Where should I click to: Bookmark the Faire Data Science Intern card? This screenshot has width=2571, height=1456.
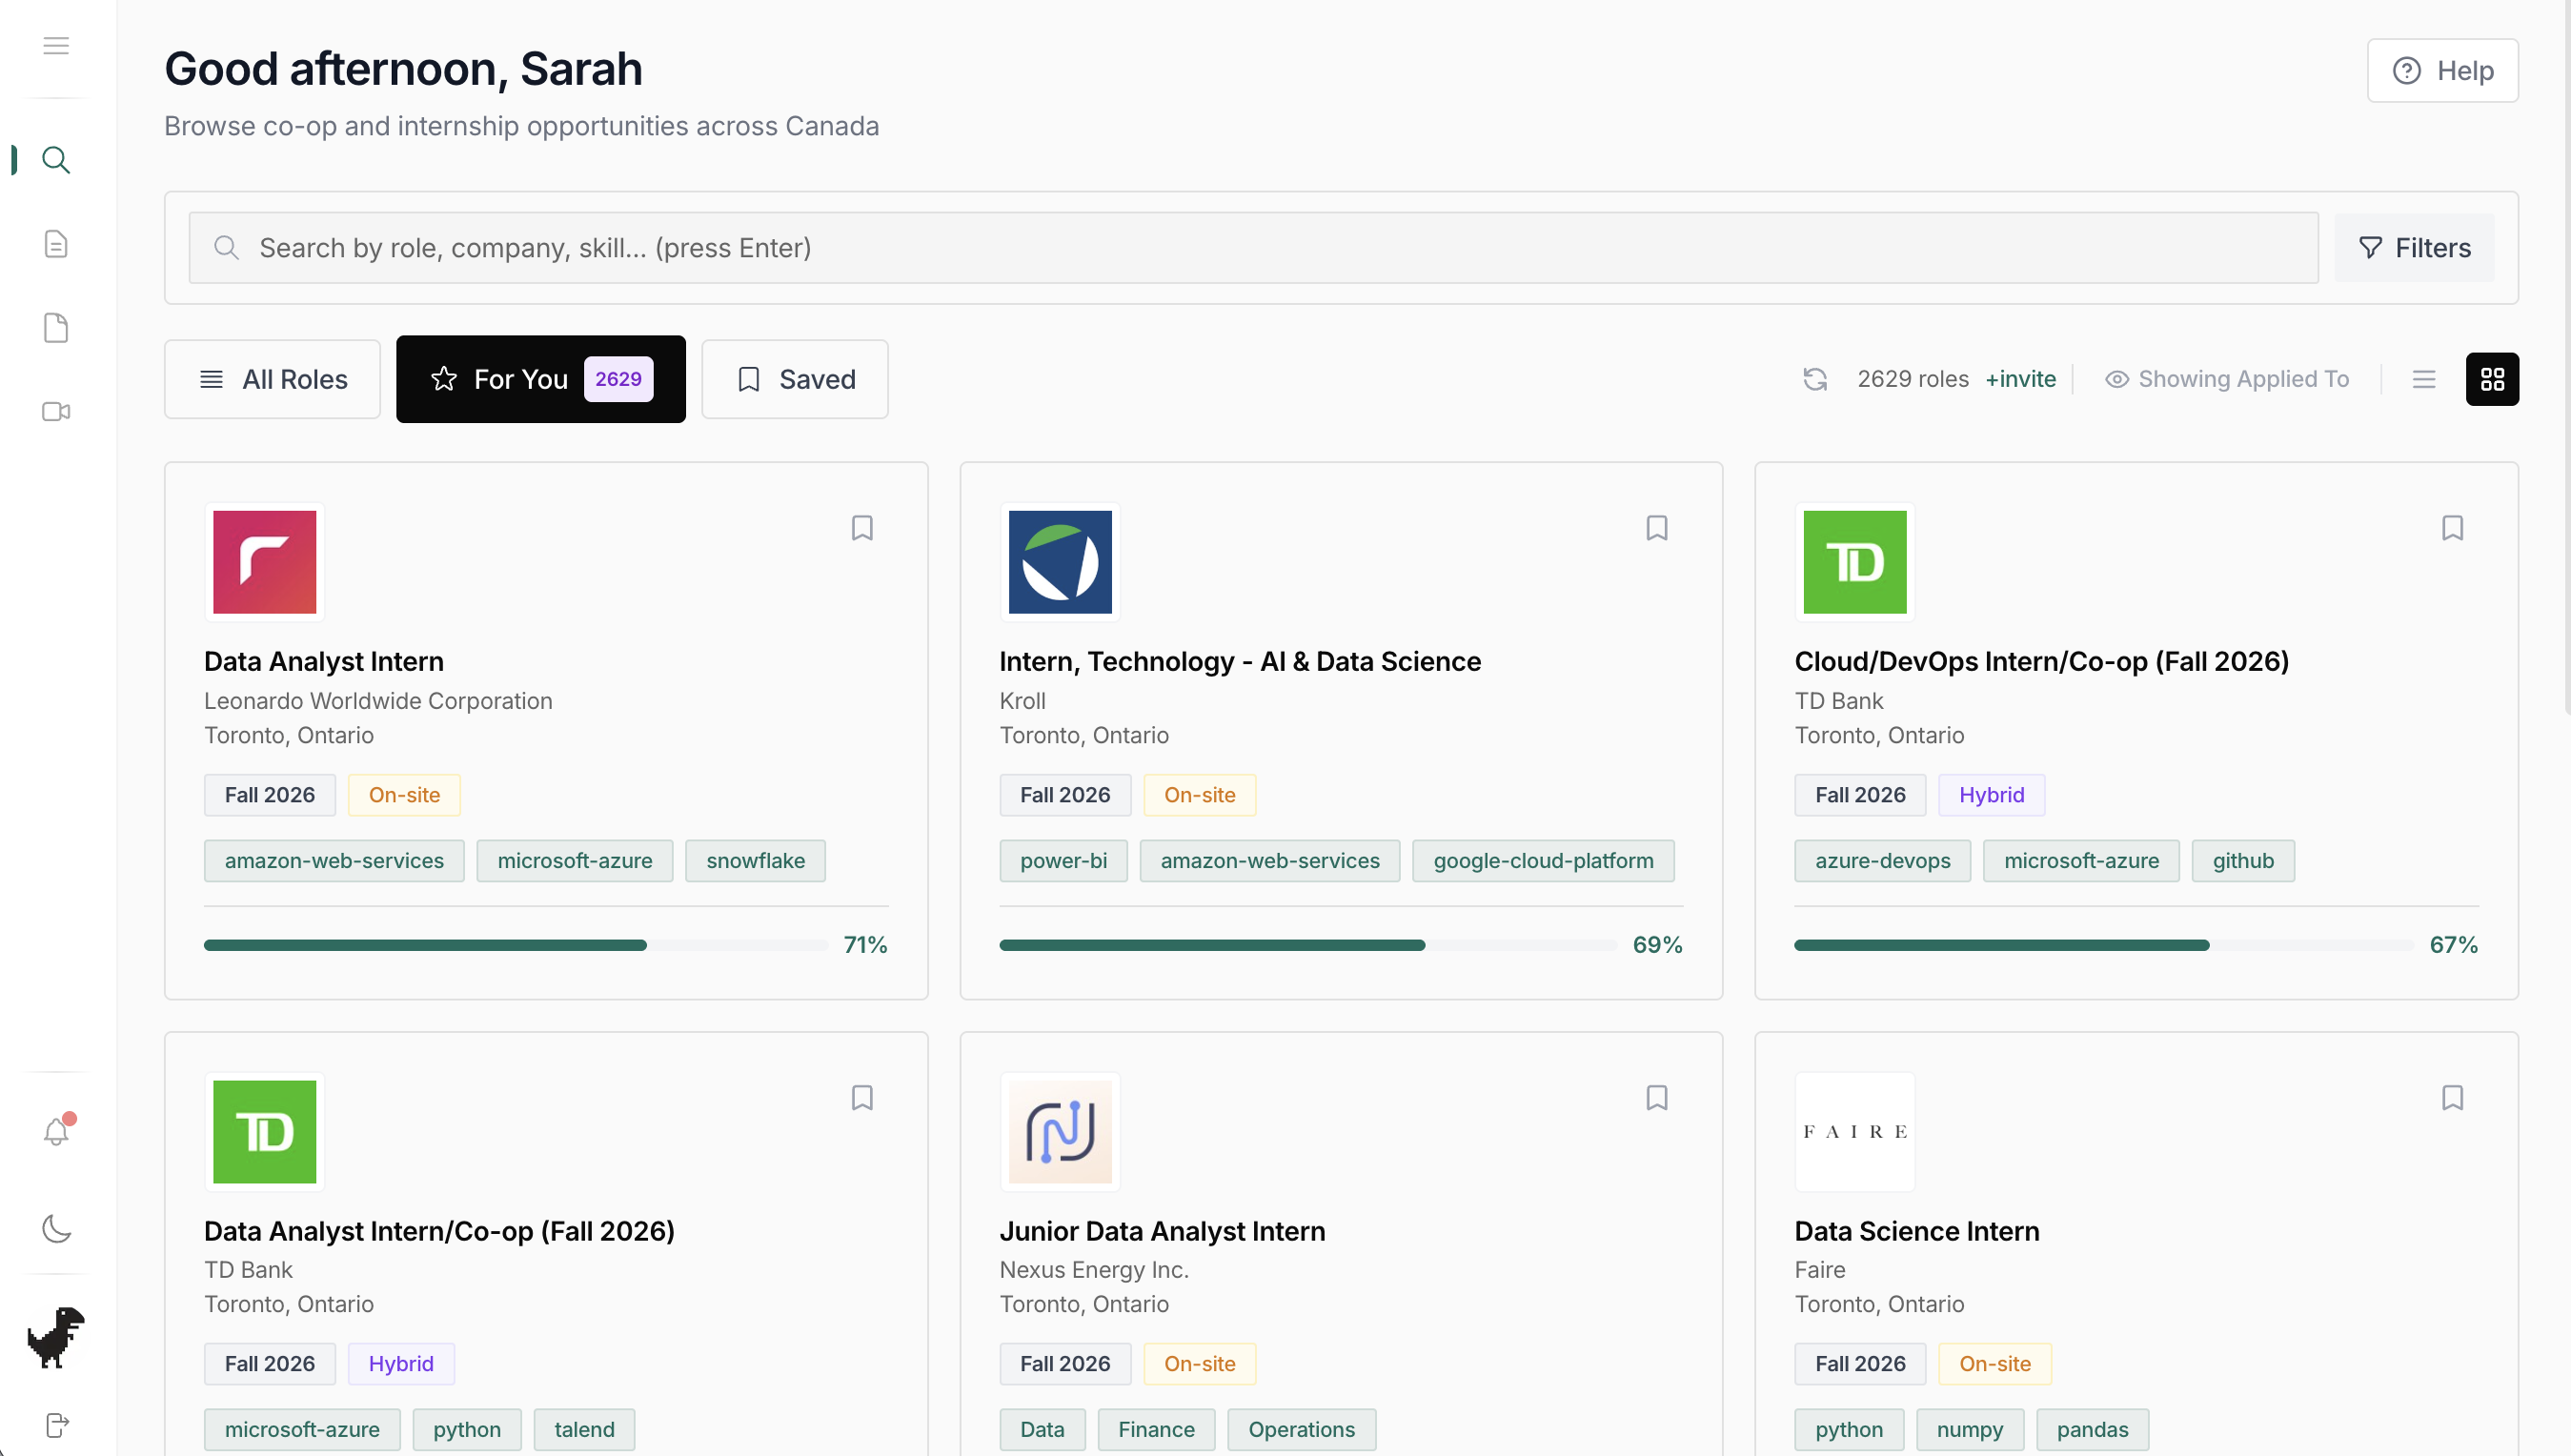point(2452,1098)
